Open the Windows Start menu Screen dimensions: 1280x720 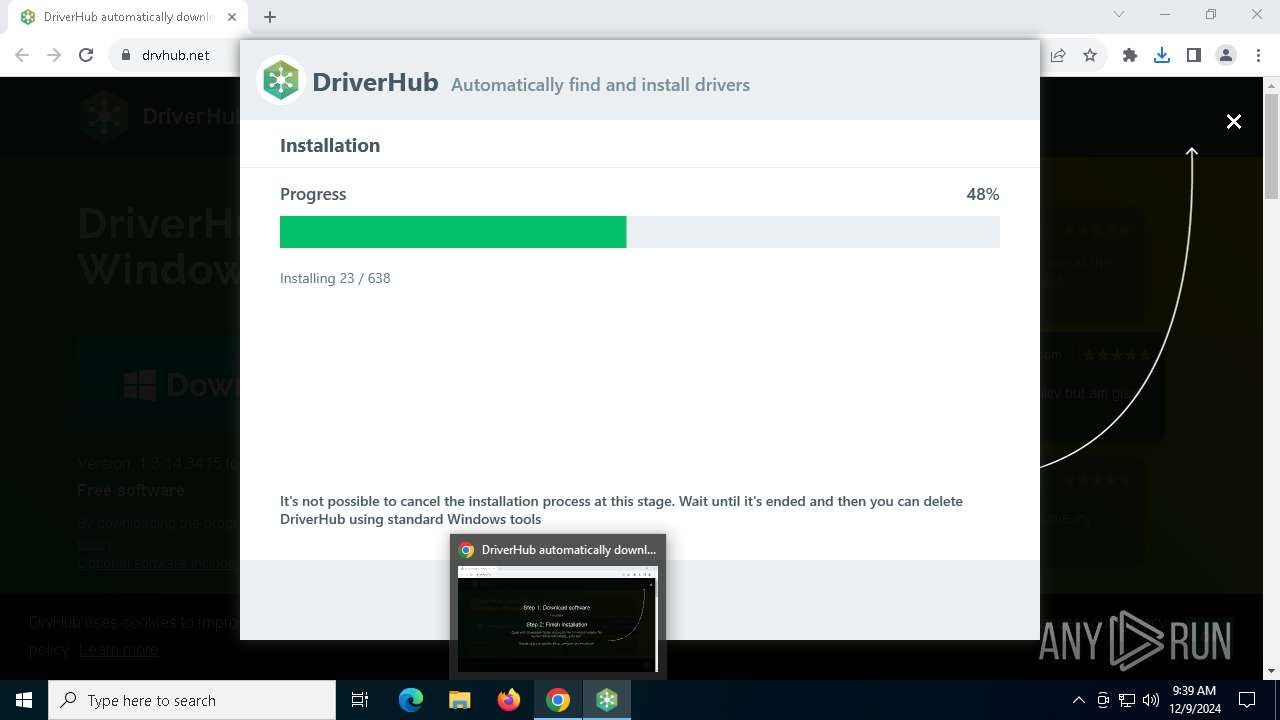click(24, 700)
